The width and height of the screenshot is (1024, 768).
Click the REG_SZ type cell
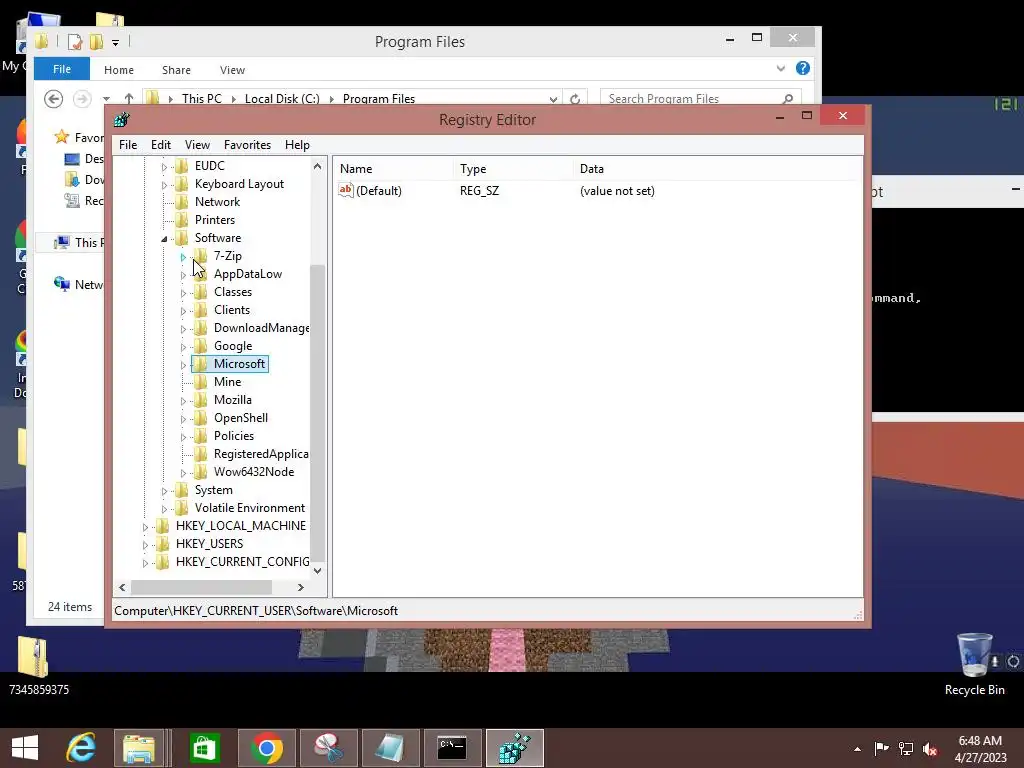point(479,191)
